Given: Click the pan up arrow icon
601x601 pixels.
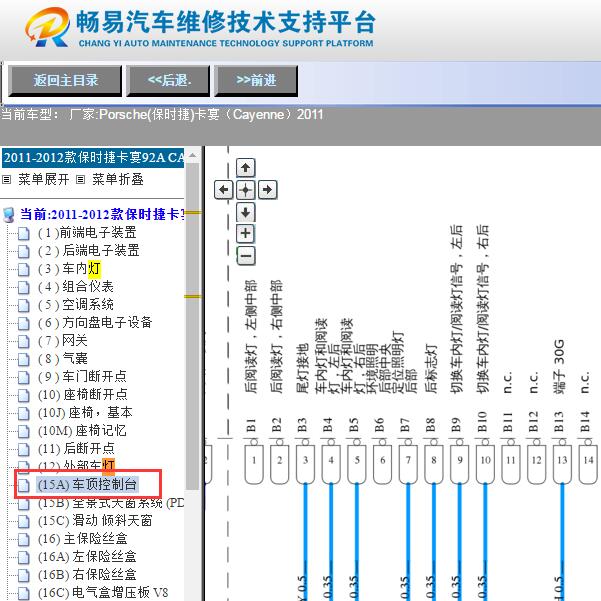Looking at the screenshot, I should click(x=246, y=168).
